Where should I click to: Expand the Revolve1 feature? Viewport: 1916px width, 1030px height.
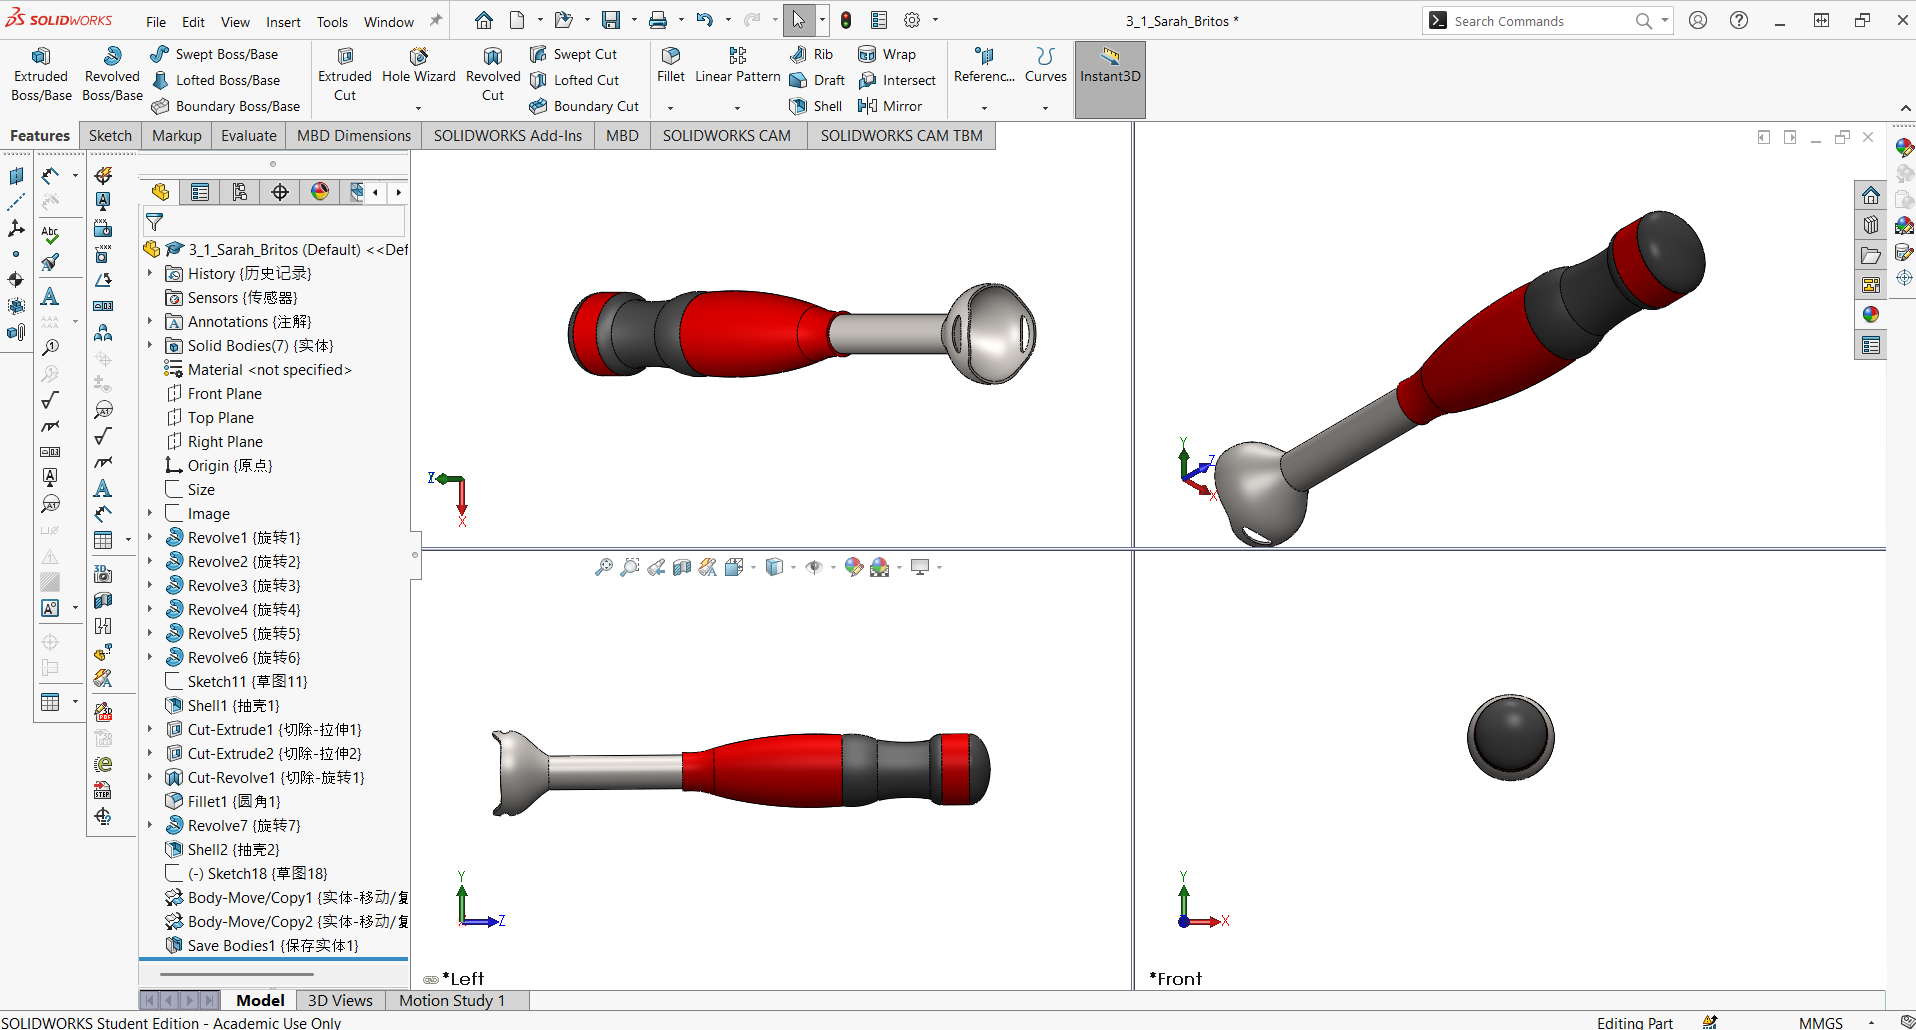[x=150, y=537]
